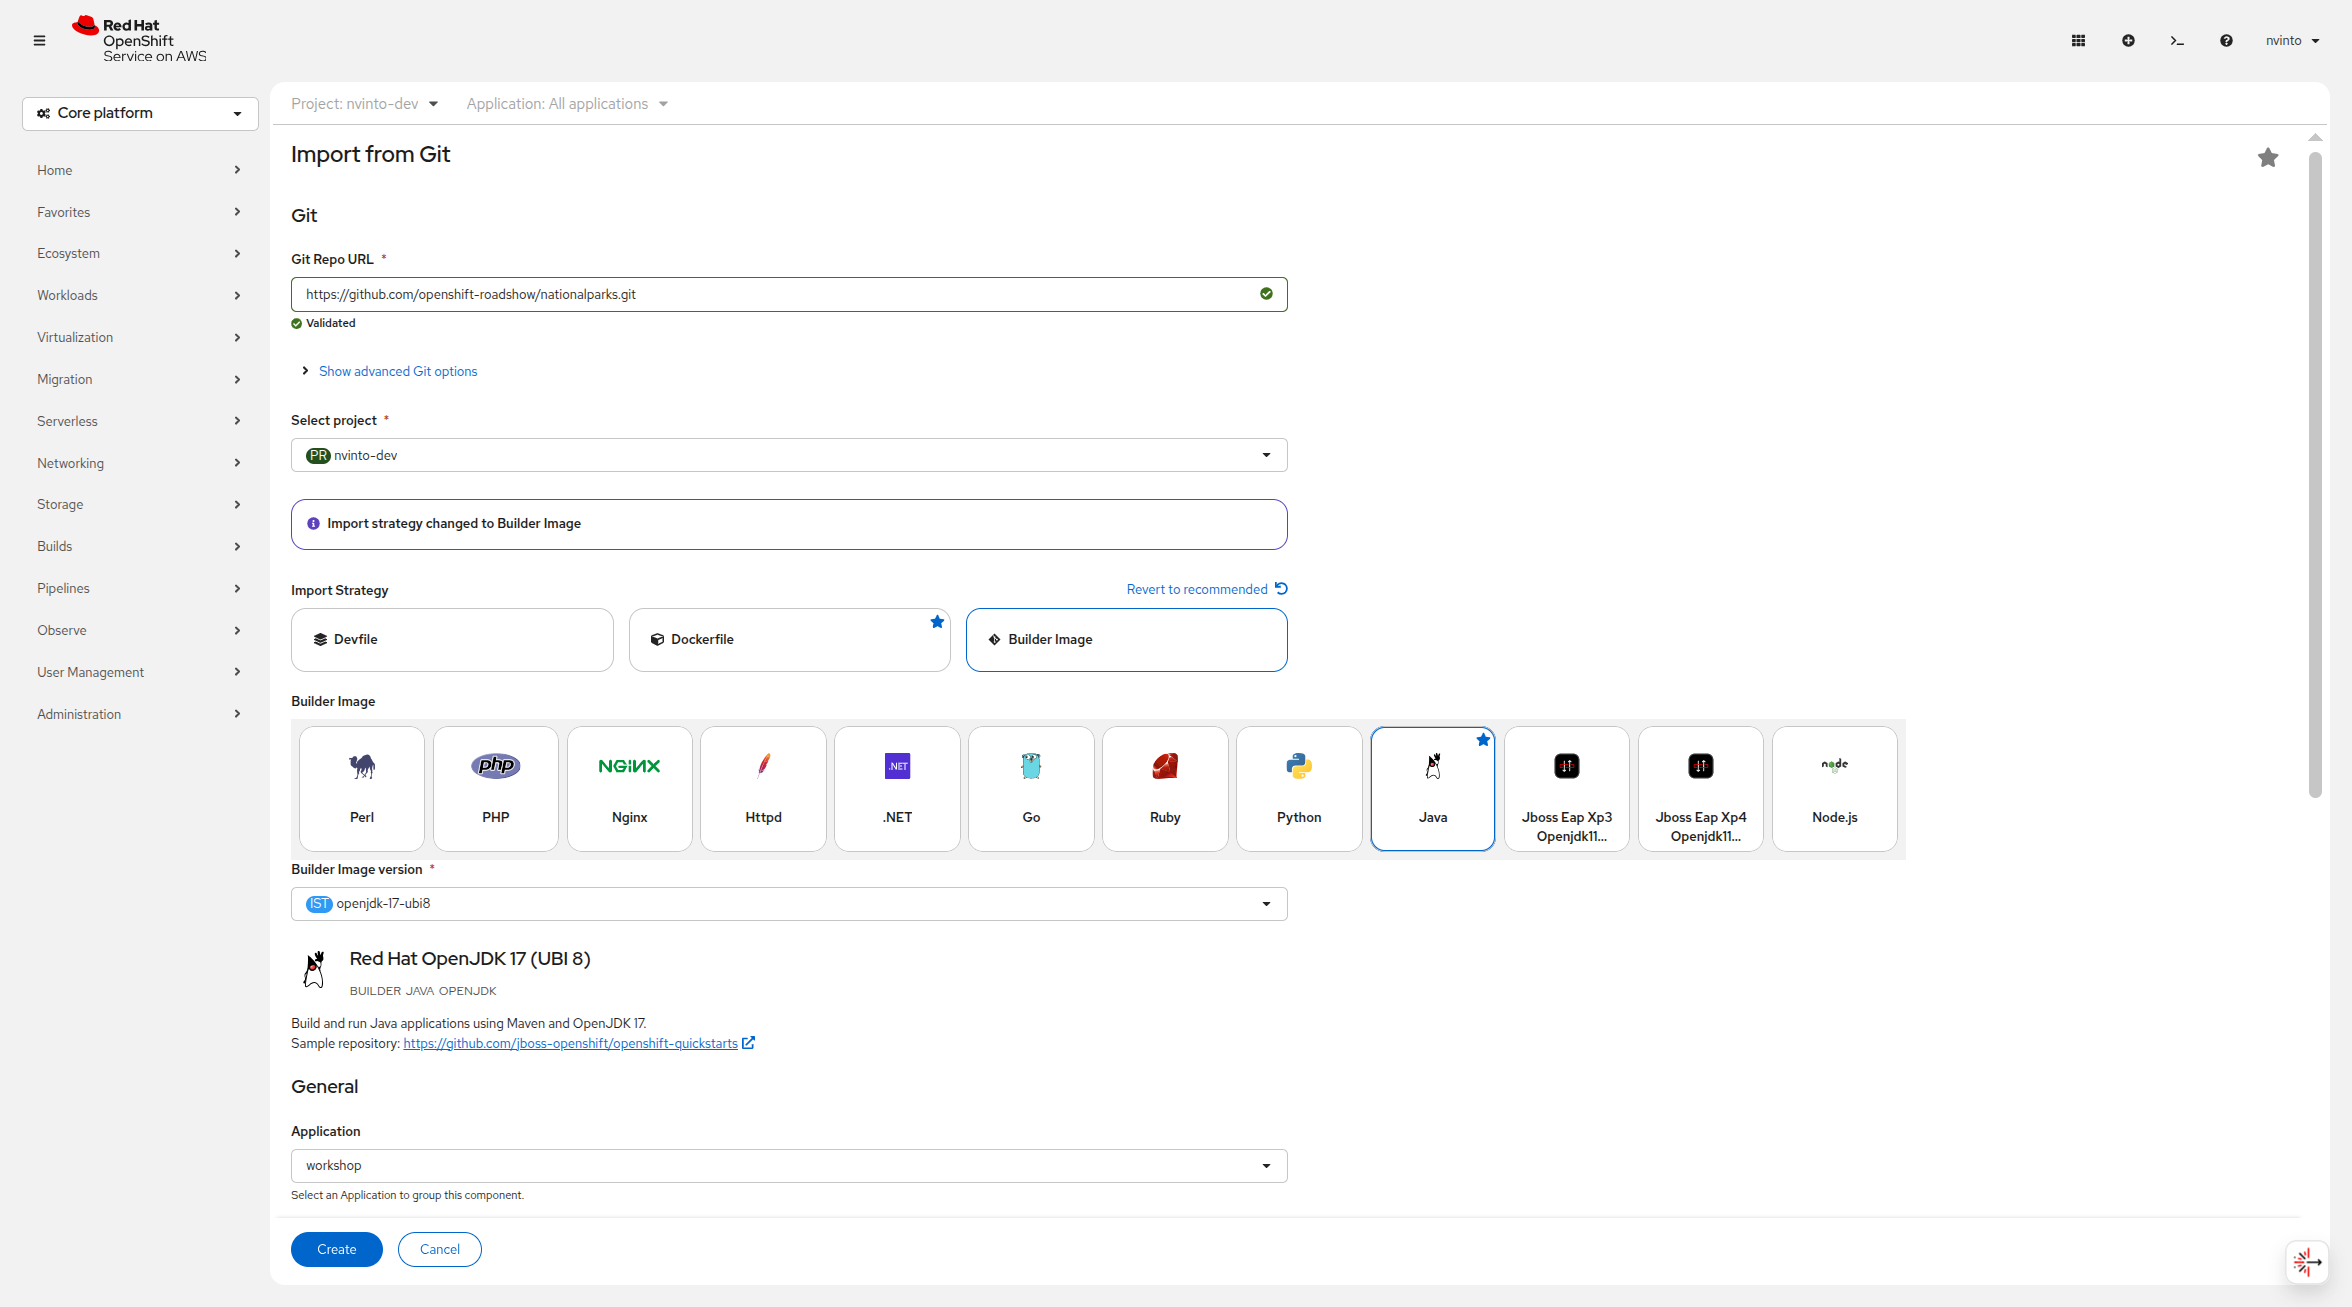Image resolution: width=2352 pixels, height=1307 pixels.
Task: Expand the Administration navigation section
Action: point(139,714)
